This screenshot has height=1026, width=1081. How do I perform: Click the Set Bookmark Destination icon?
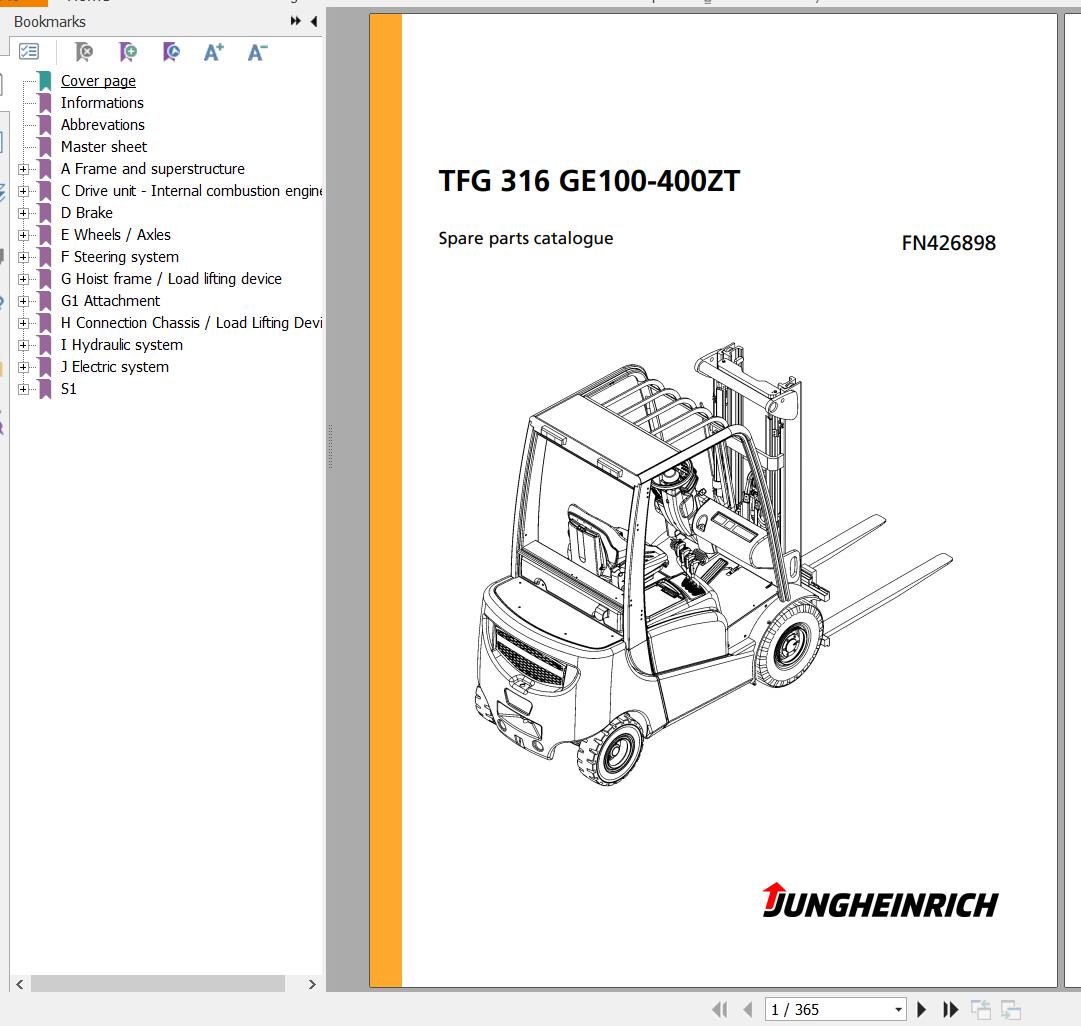(169, 52)
